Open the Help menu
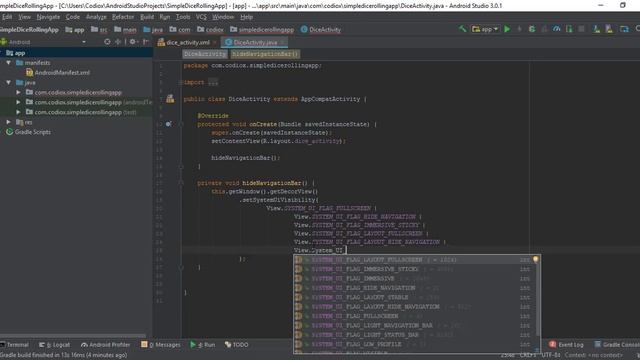This screenshot has width=640, height=360. tap(247, 17)
